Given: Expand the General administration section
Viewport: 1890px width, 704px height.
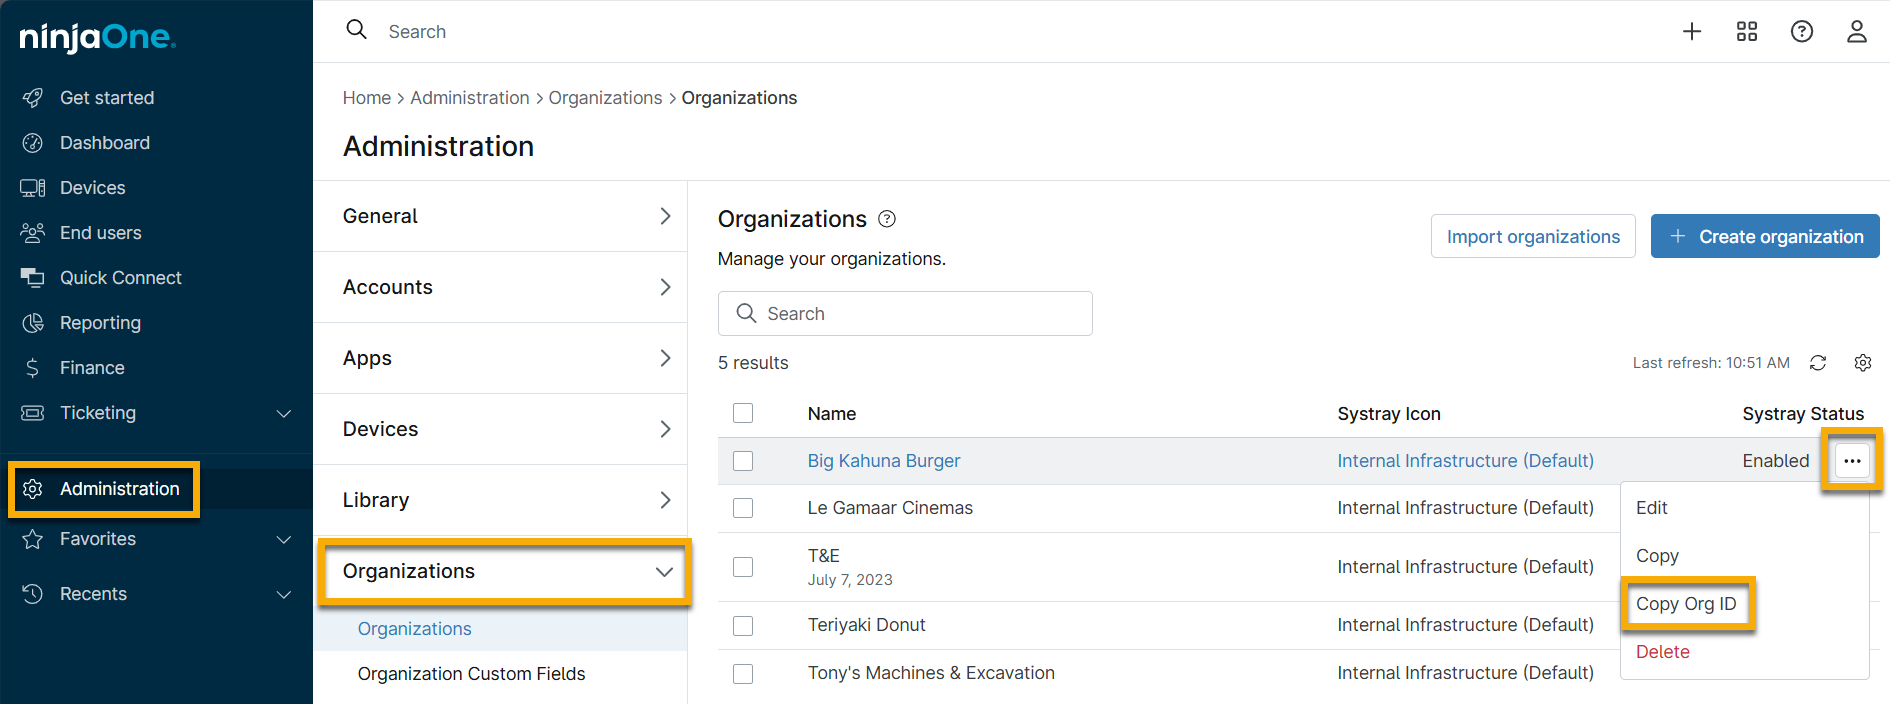Looking at the screenshot, I should 501,216.
